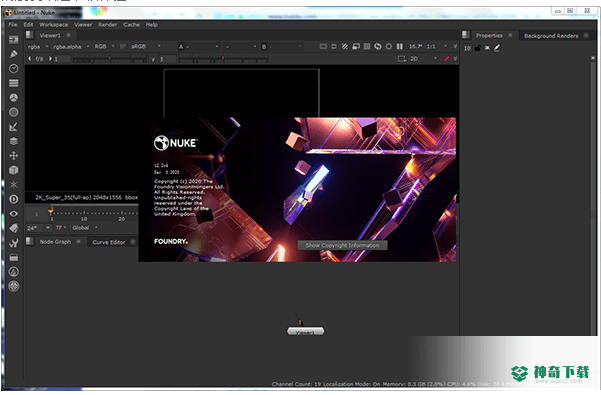601x395 pixels.
Task: Open the Merge nodes layered icon
Action: pyautogui.click(x=14, y=141)
